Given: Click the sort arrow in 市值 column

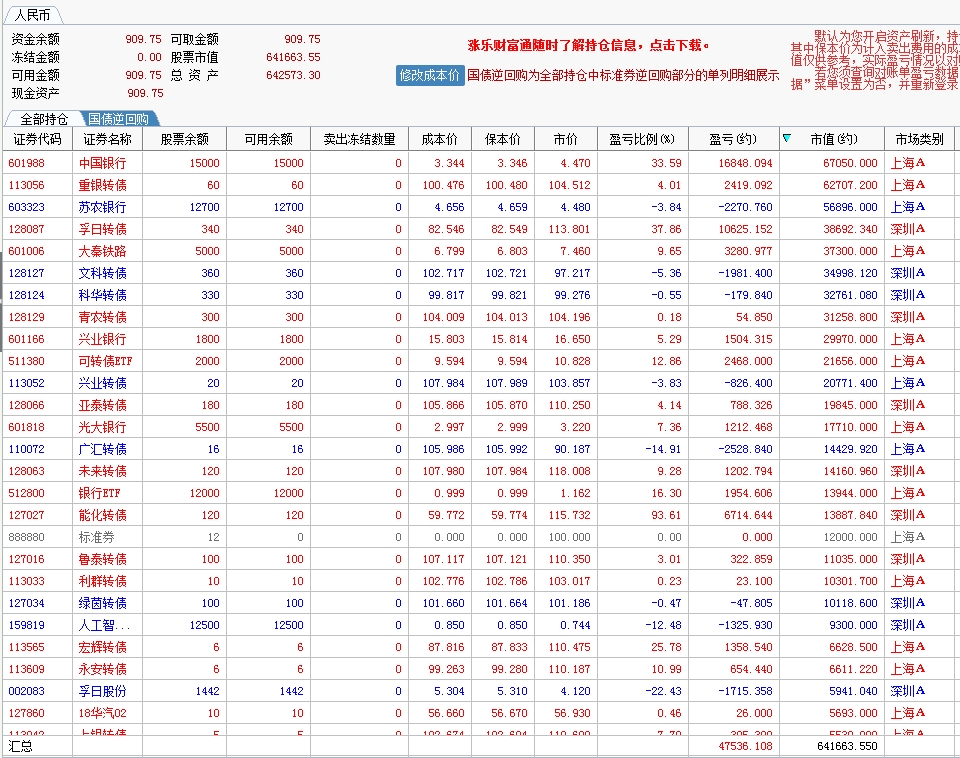Looking at the screenshot, I should pyautogui.click(x=787, y=138).
